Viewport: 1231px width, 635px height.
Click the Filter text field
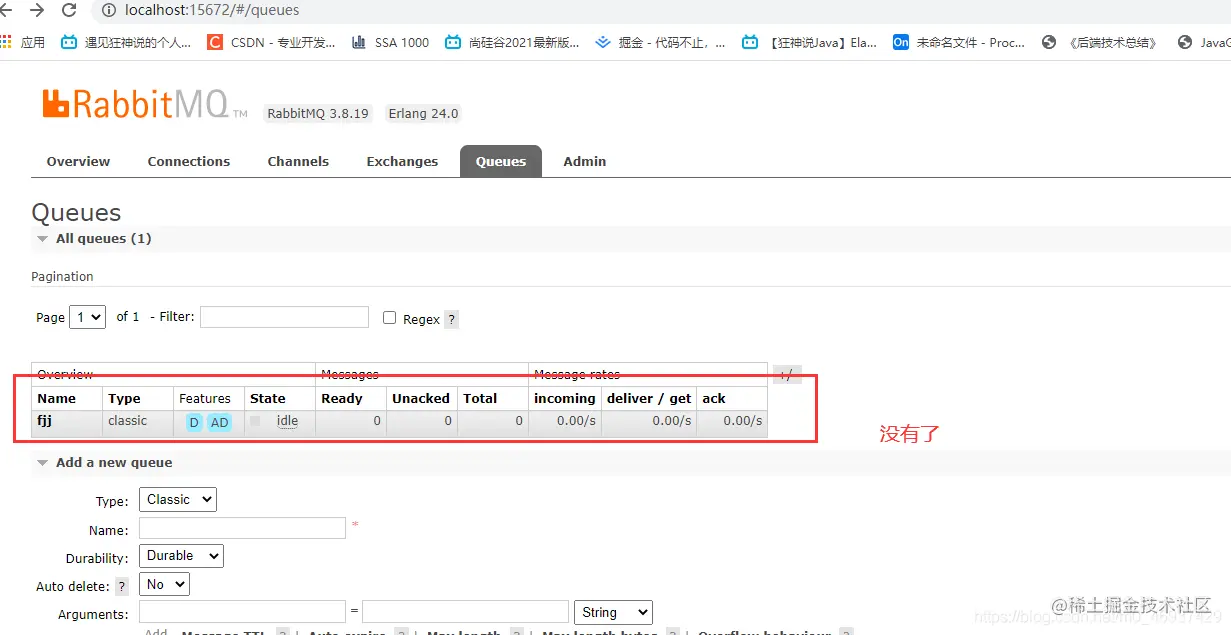[x=285, y=317]
